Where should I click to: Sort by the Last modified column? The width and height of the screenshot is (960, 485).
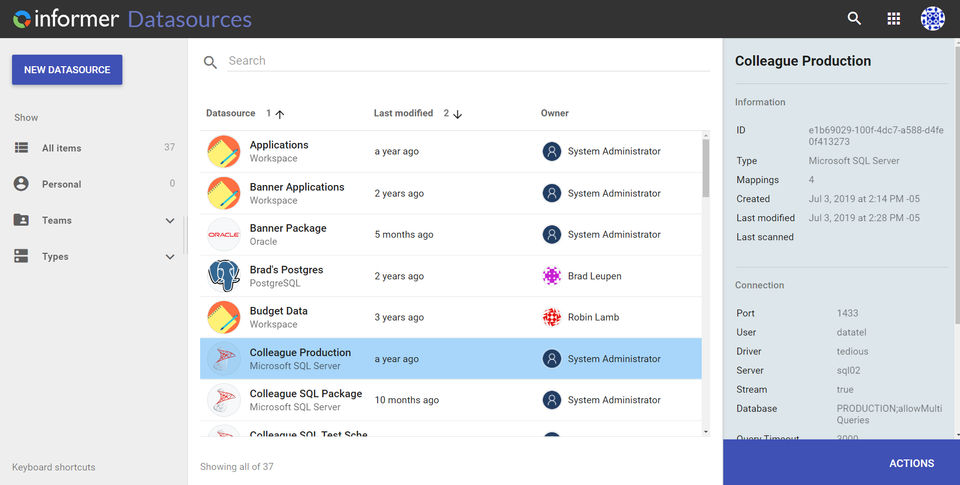click(x=403, y=114)
